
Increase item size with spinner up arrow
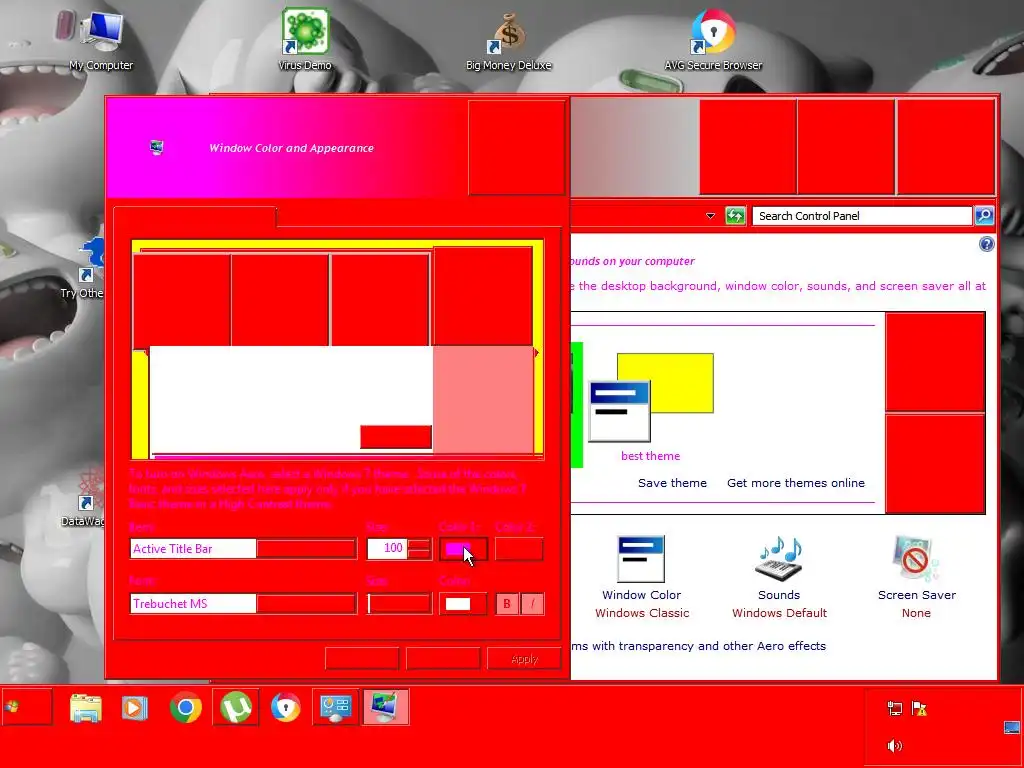pyautogui.click(x=420, y=543)
